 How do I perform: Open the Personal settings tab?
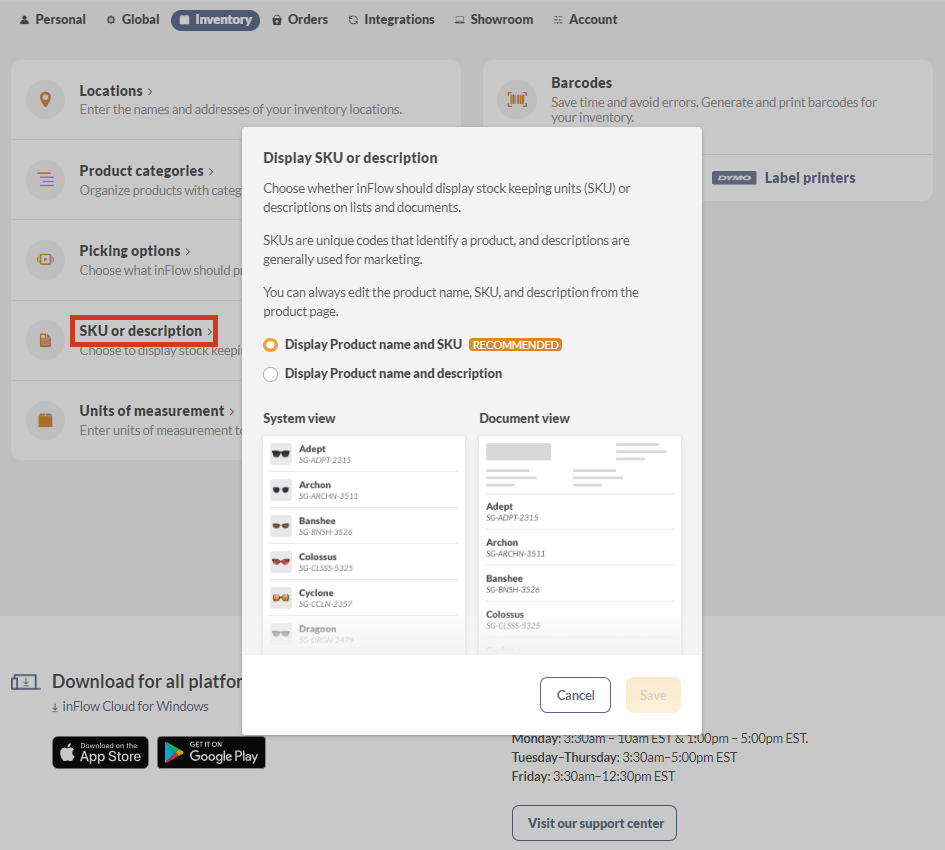(x=52, y=20)
